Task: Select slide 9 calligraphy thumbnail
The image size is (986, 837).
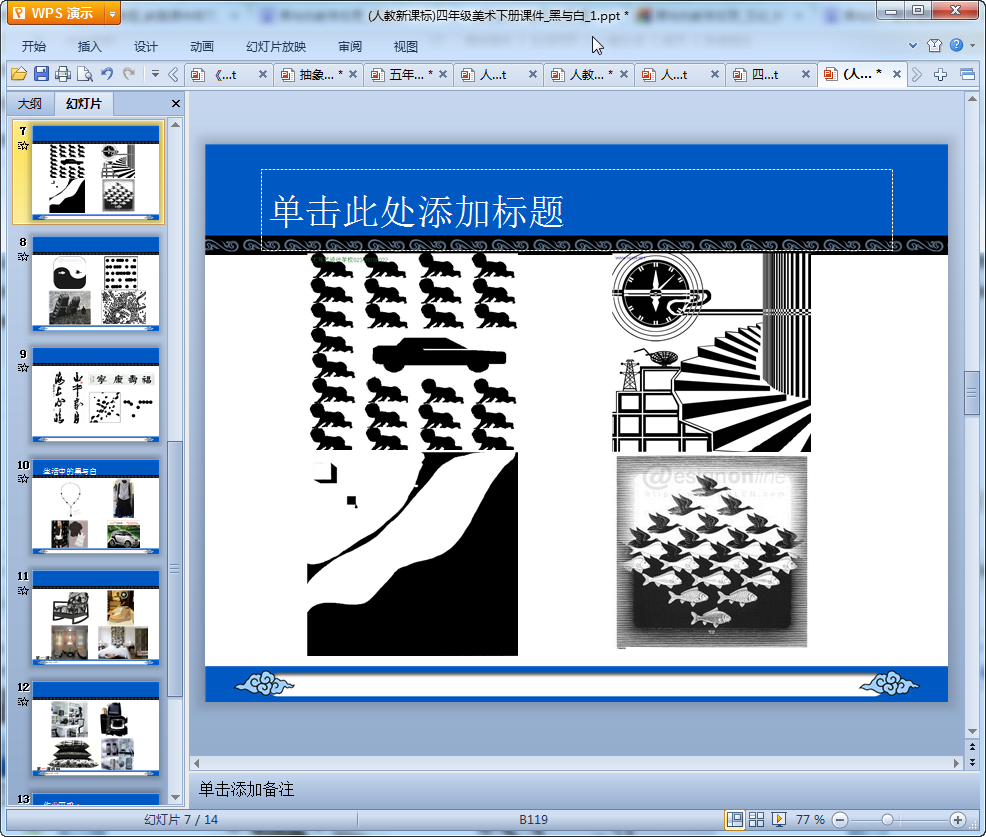Action: pyautogui.click(x=96, y=395)
